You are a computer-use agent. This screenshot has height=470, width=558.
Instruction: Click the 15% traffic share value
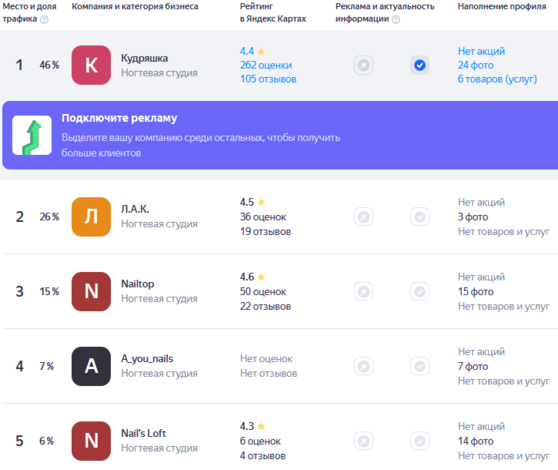[49, 291]
